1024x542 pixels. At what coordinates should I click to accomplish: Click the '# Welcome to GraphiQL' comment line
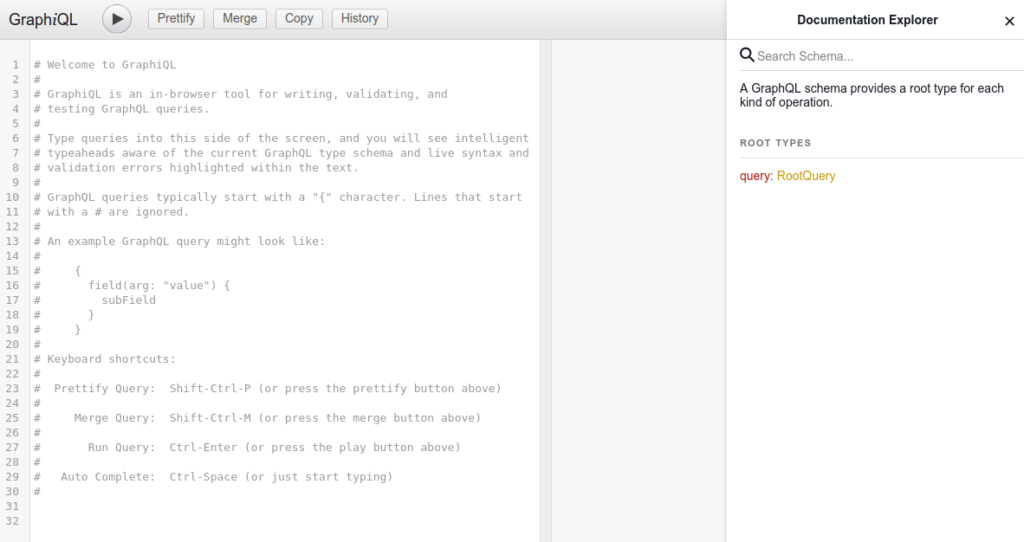pos(105,65)
